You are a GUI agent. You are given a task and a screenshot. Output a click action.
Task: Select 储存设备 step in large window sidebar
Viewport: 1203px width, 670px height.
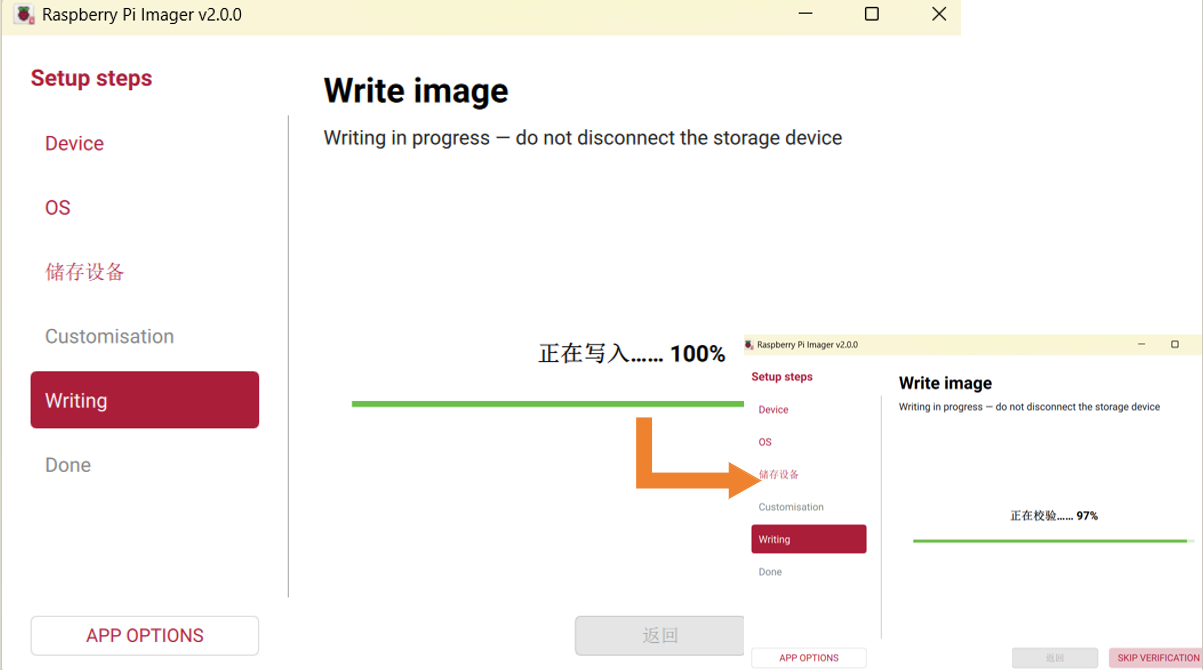(x=85, y=272)
